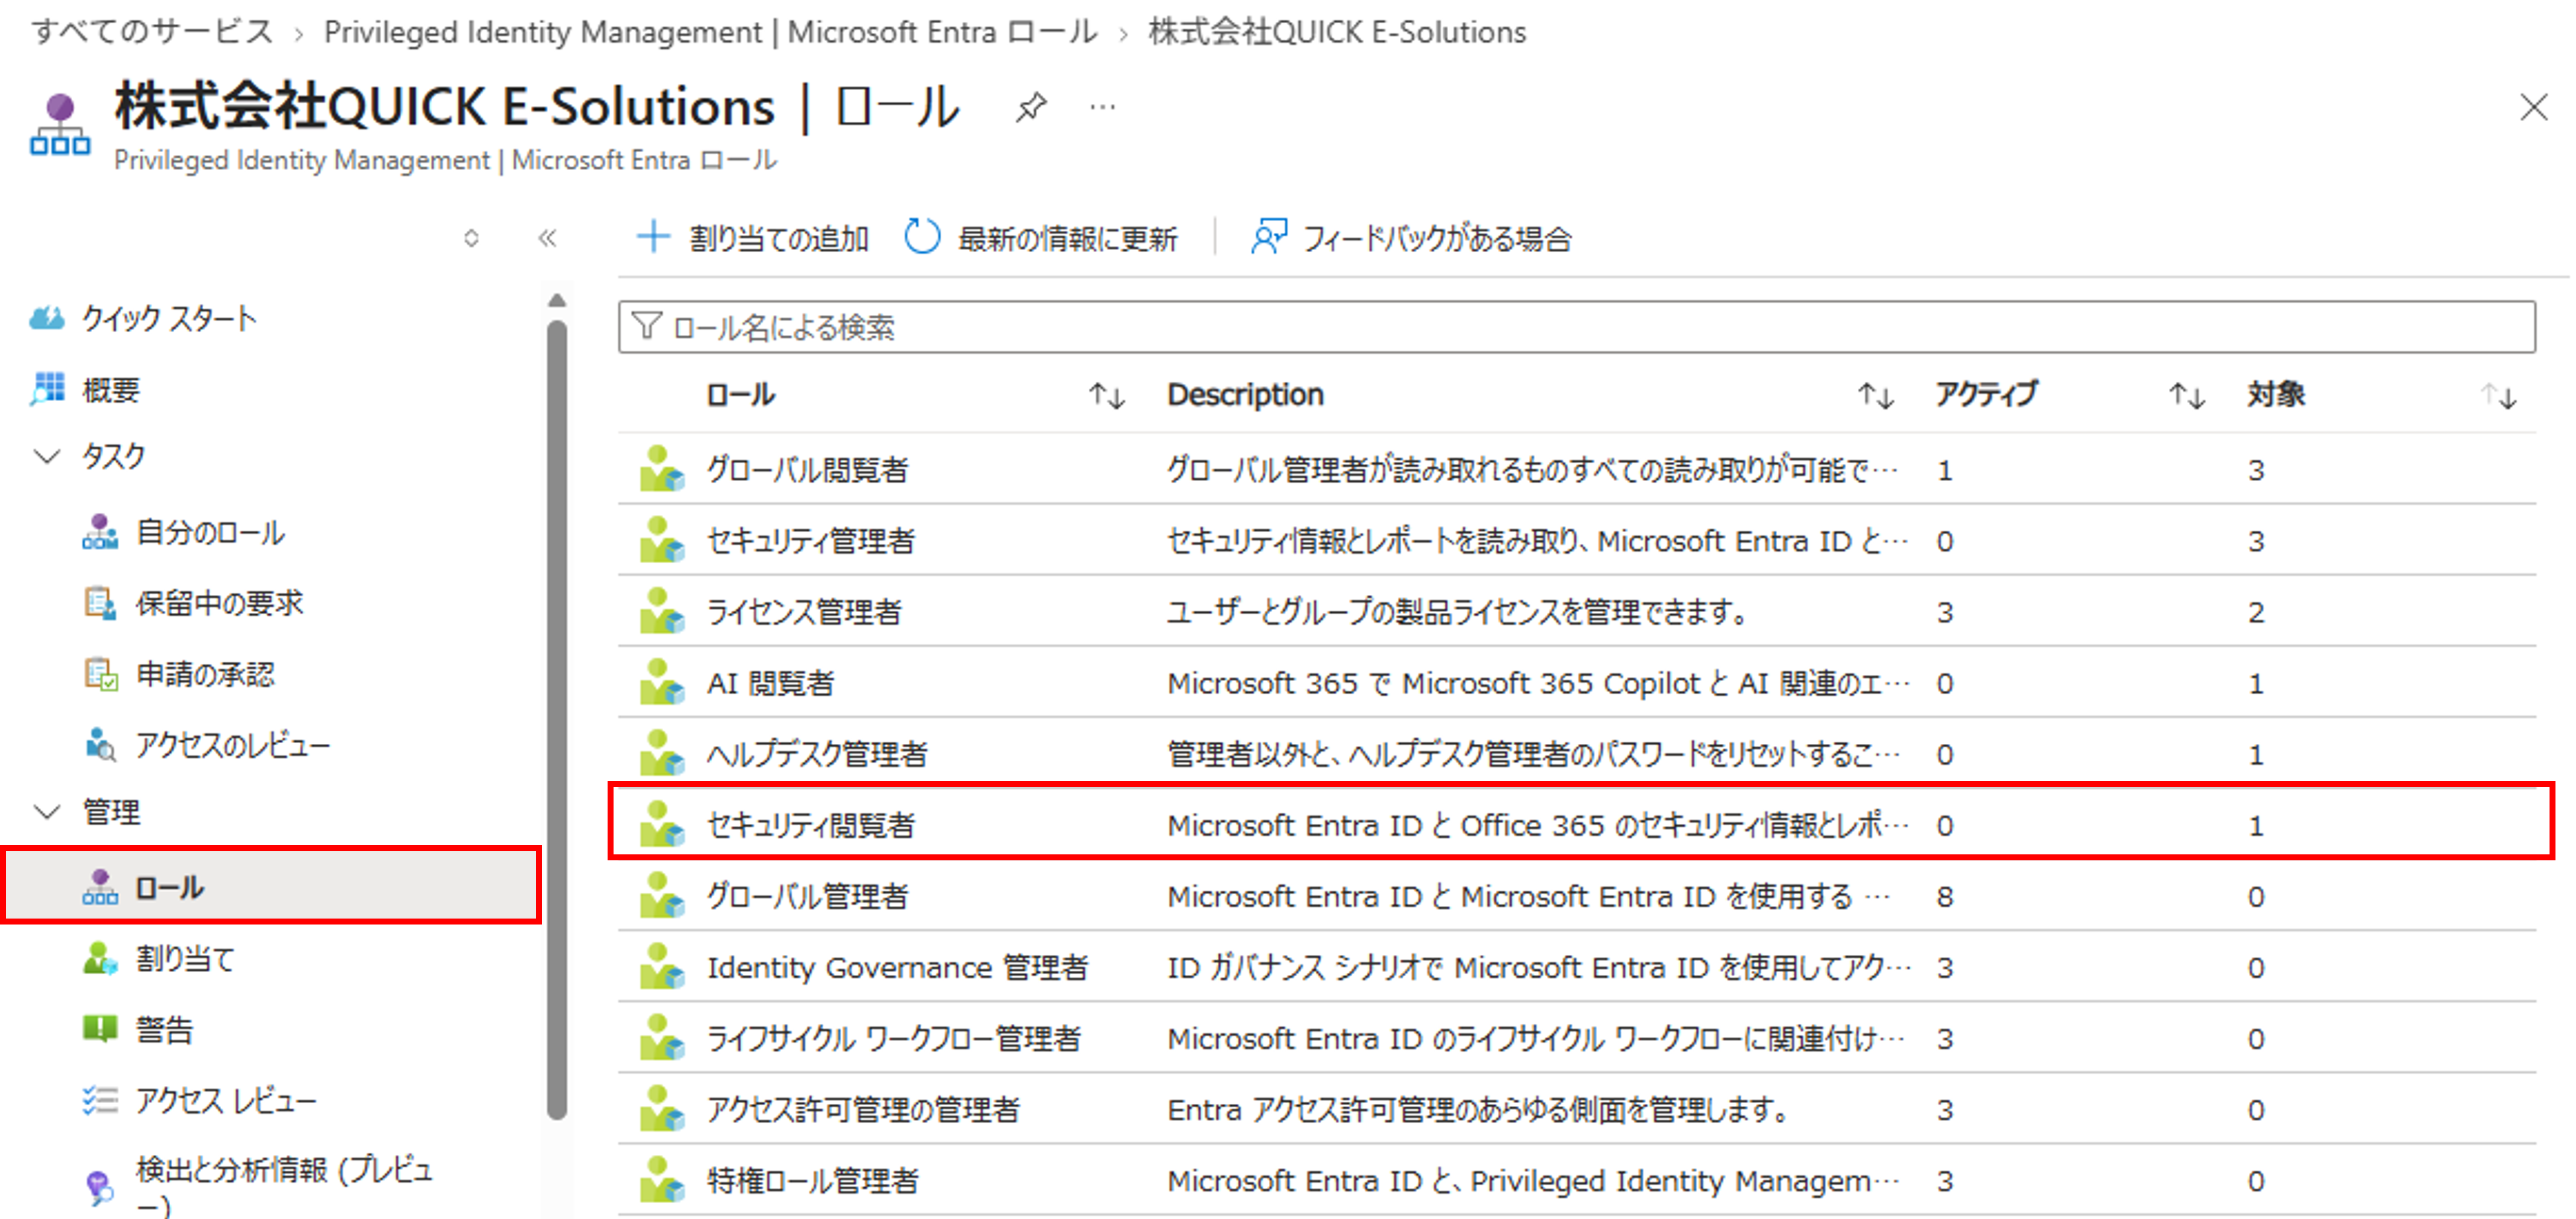Screen dimensions: 2576x1219
Task: Open 概要 in the sidebar
Action: pyautogui.click(x=111, y=389)
